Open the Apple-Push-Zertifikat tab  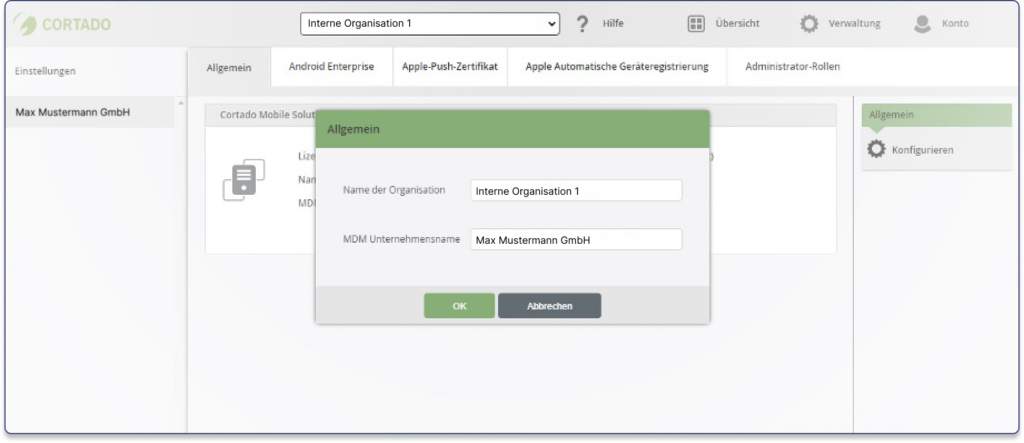[x=450, y=67]
